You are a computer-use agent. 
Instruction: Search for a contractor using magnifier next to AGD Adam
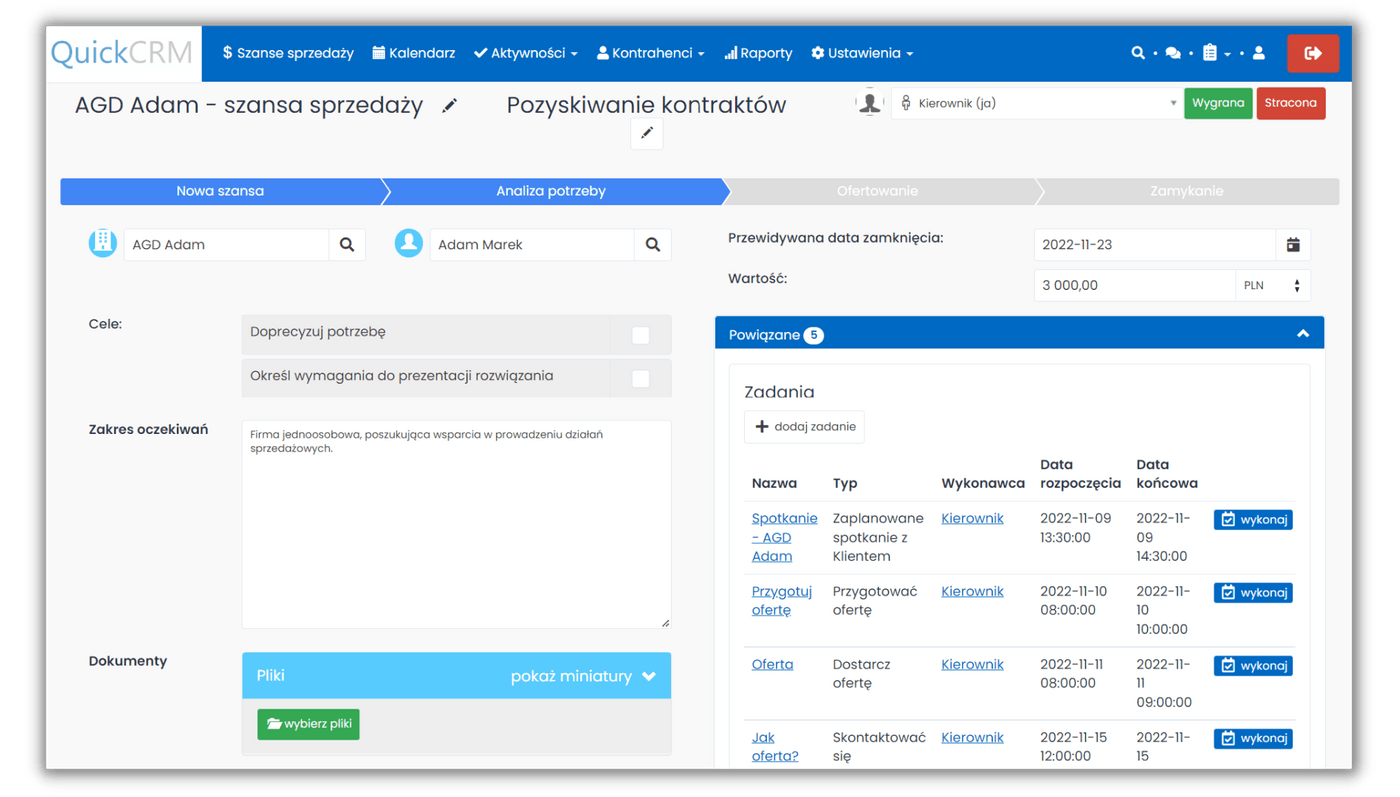(347, 244)
